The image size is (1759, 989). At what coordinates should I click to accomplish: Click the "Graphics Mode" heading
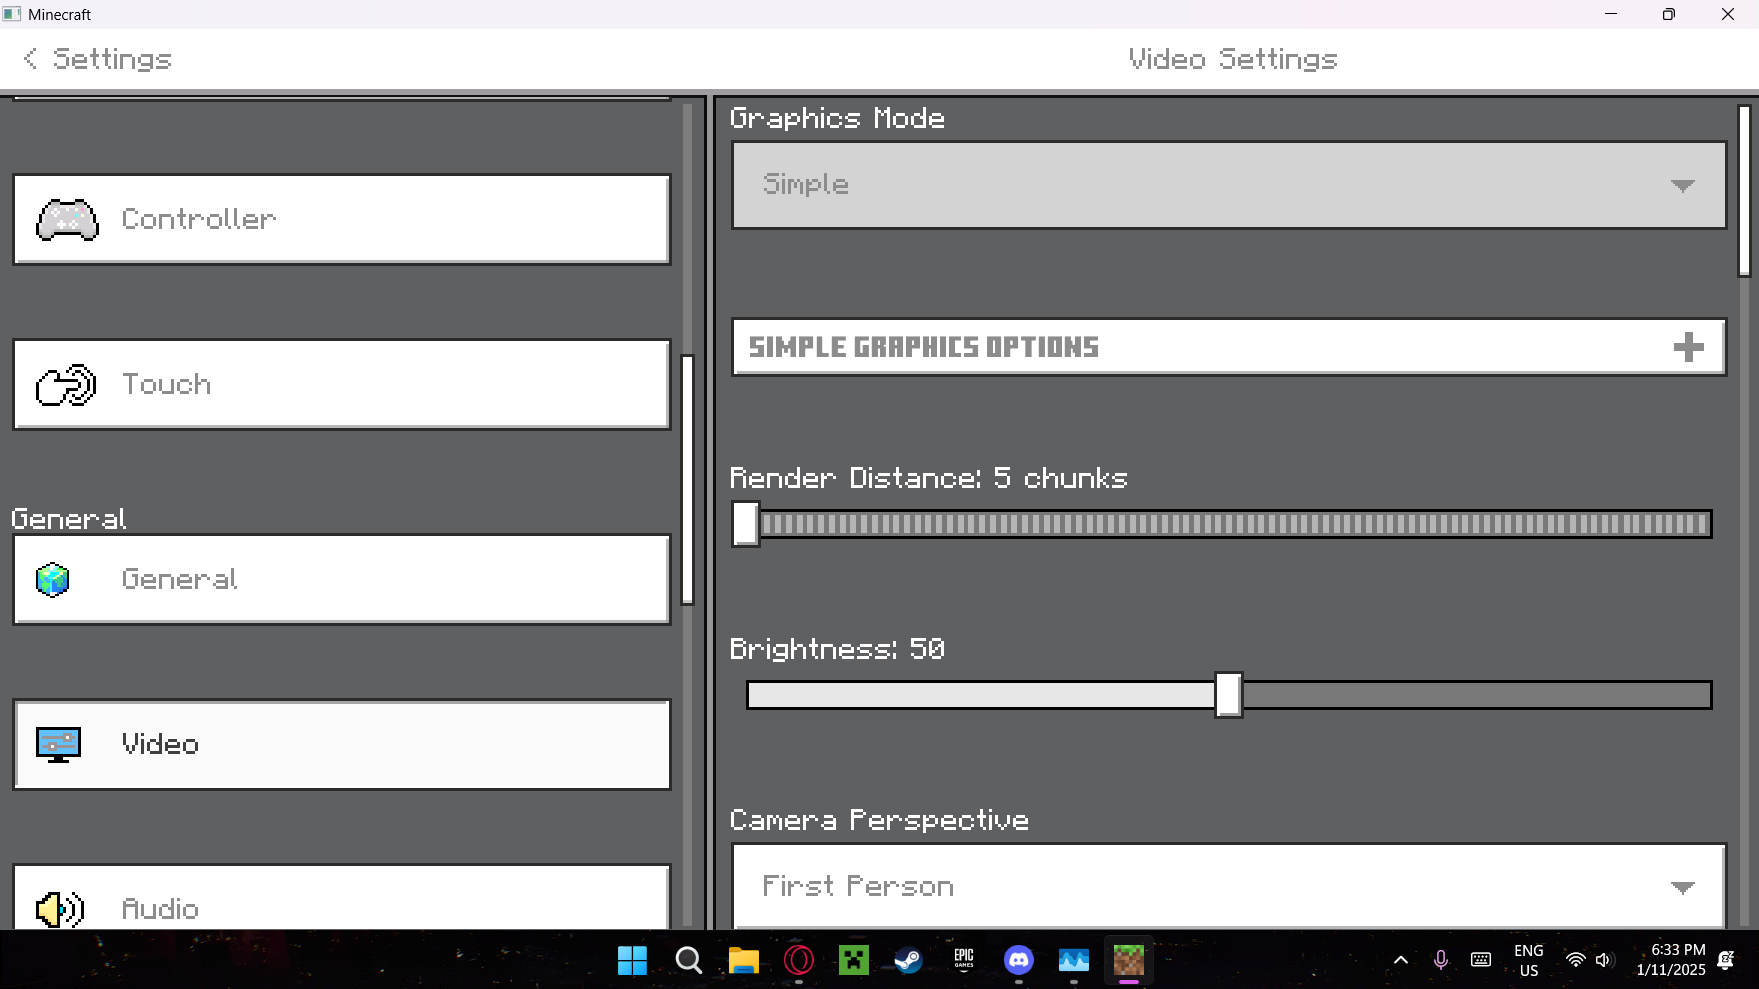(838, 118)
